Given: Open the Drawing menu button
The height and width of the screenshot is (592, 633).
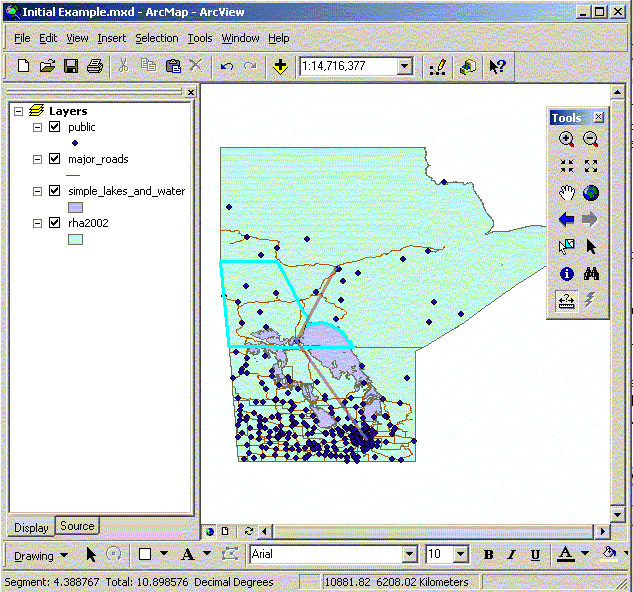Looking at the screenshot, I should 40,555.
